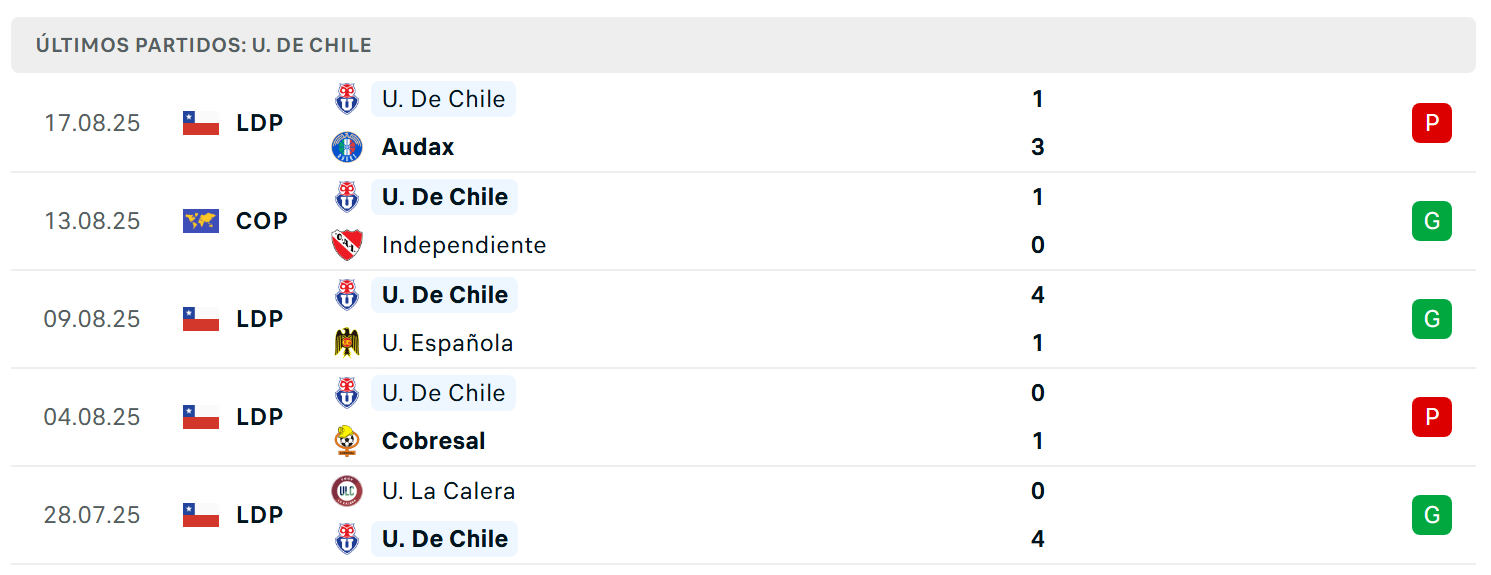
Task: Click the red P badge for the Audax match
Action: (x=1432, y=123)
